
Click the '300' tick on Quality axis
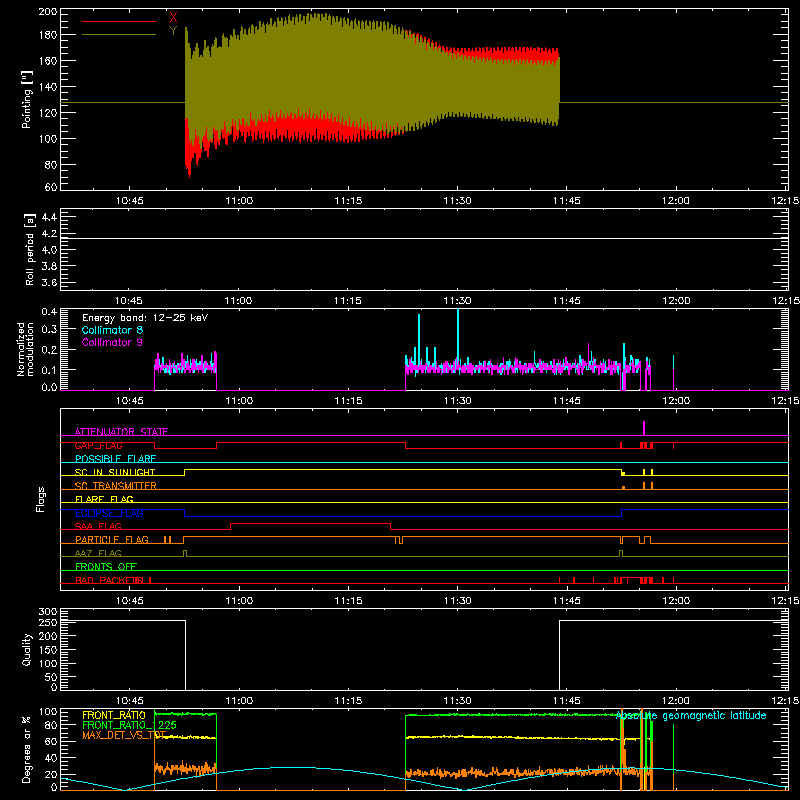48,612
